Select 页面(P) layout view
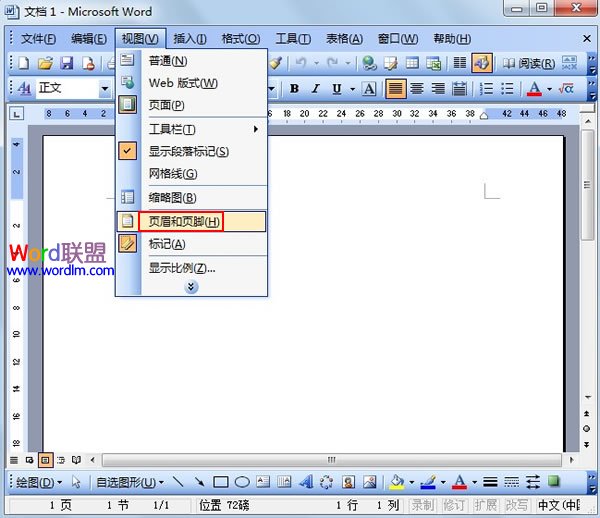Viewport: 600px width, 518px height. tap(191, 105)
